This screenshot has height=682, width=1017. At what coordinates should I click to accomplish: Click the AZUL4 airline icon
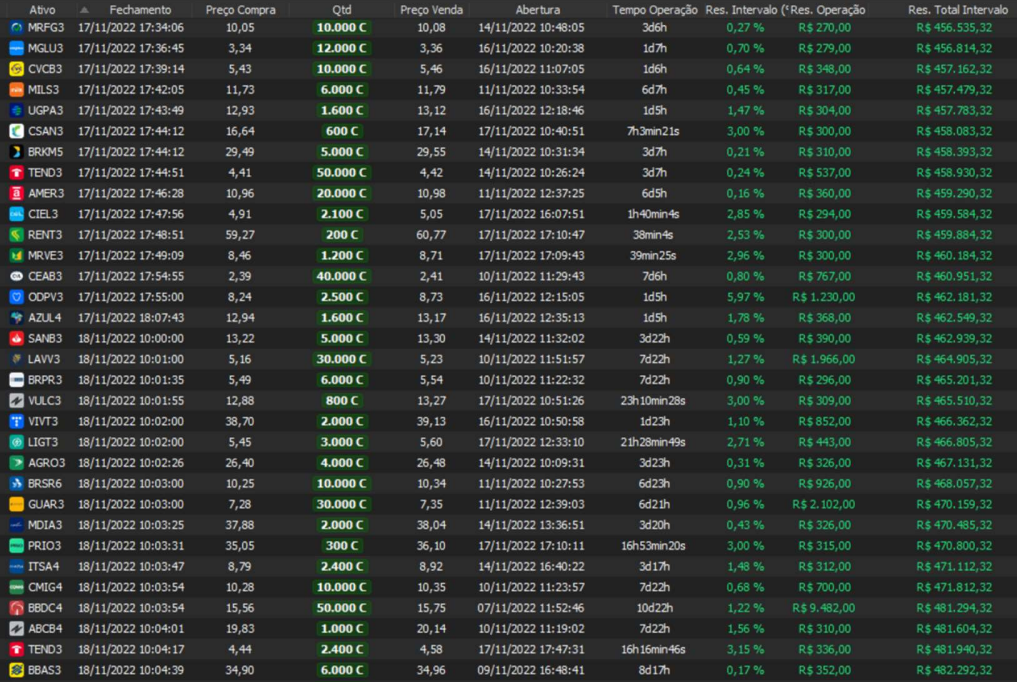coord(16,318)
